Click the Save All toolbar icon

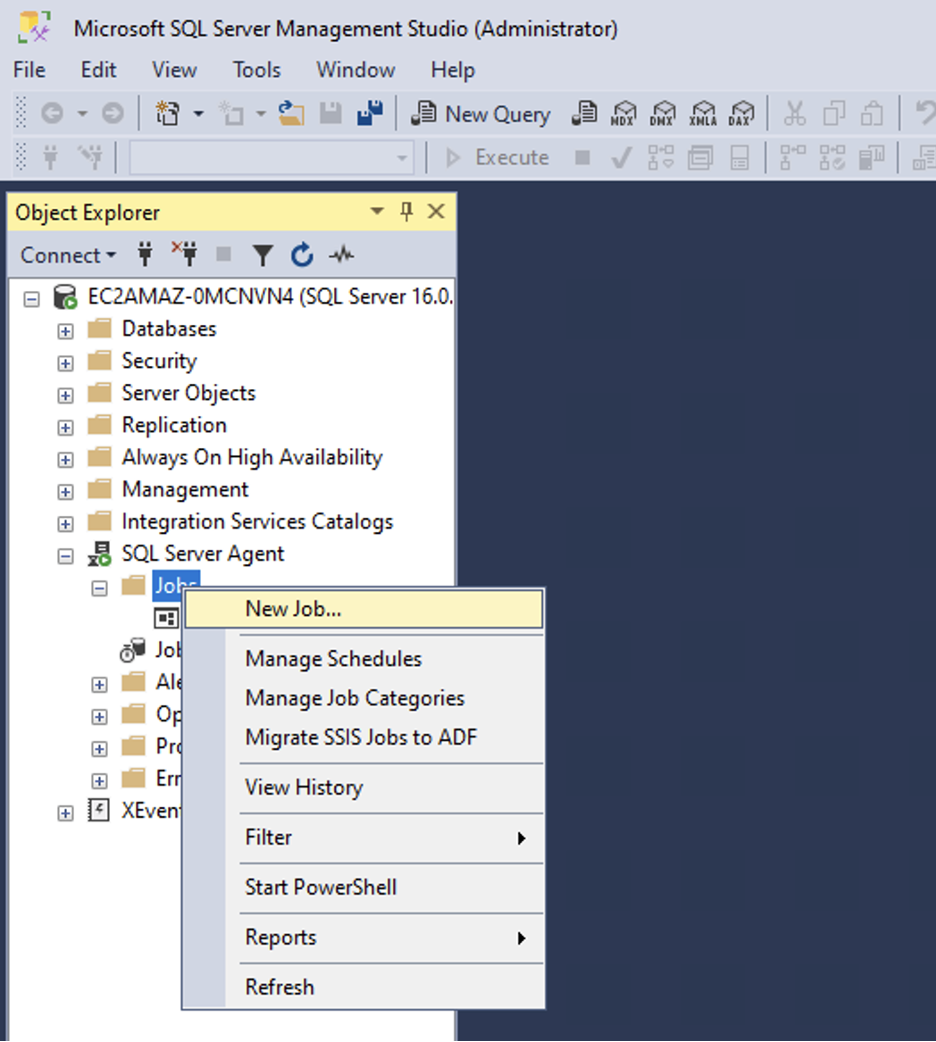click(x=370, y=114)
